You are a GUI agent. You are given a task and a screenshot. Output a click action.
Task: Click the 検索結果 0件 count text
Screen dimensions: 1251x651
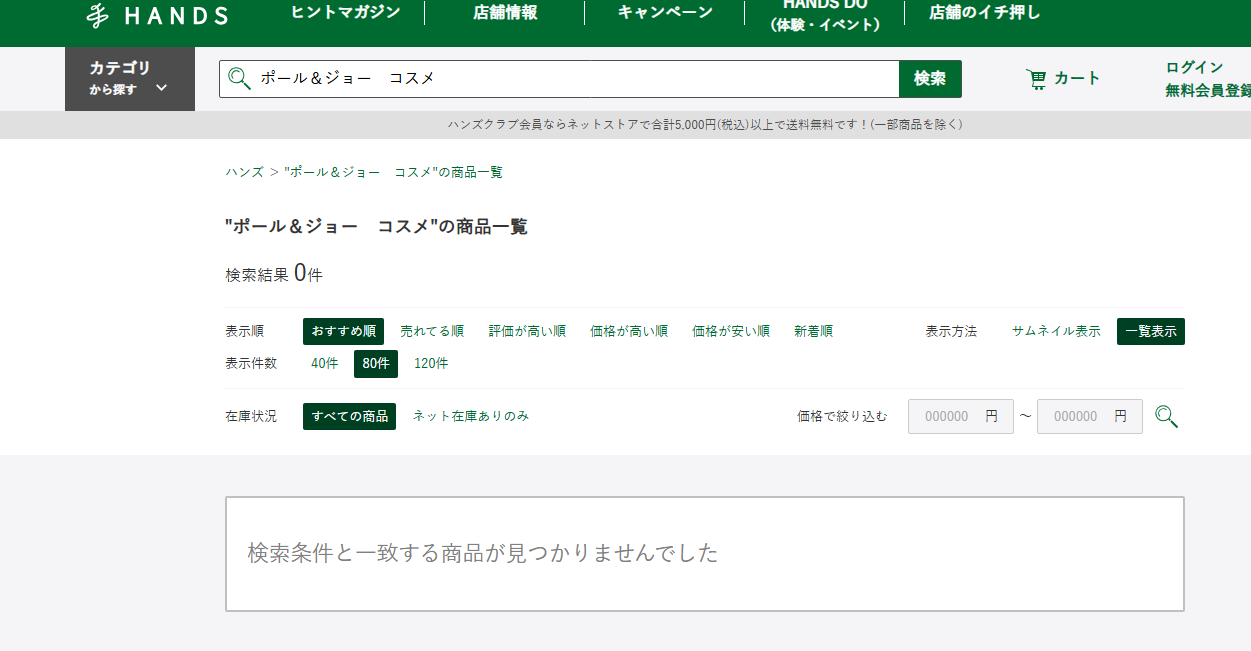[274, 274]
